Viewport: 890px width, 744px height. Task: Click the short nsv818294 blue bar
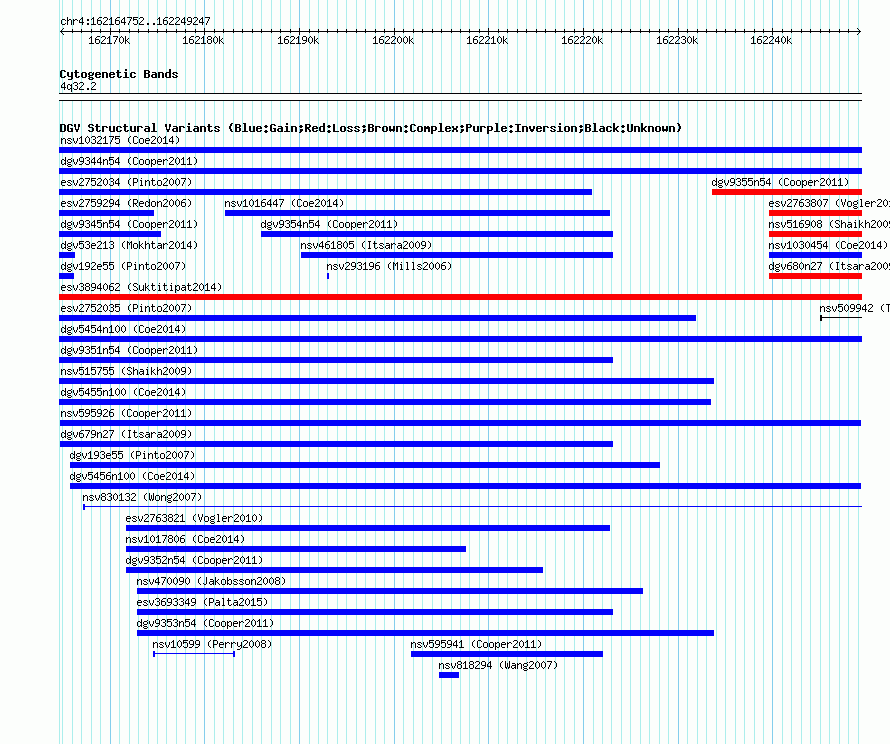[x=449, y=675]
